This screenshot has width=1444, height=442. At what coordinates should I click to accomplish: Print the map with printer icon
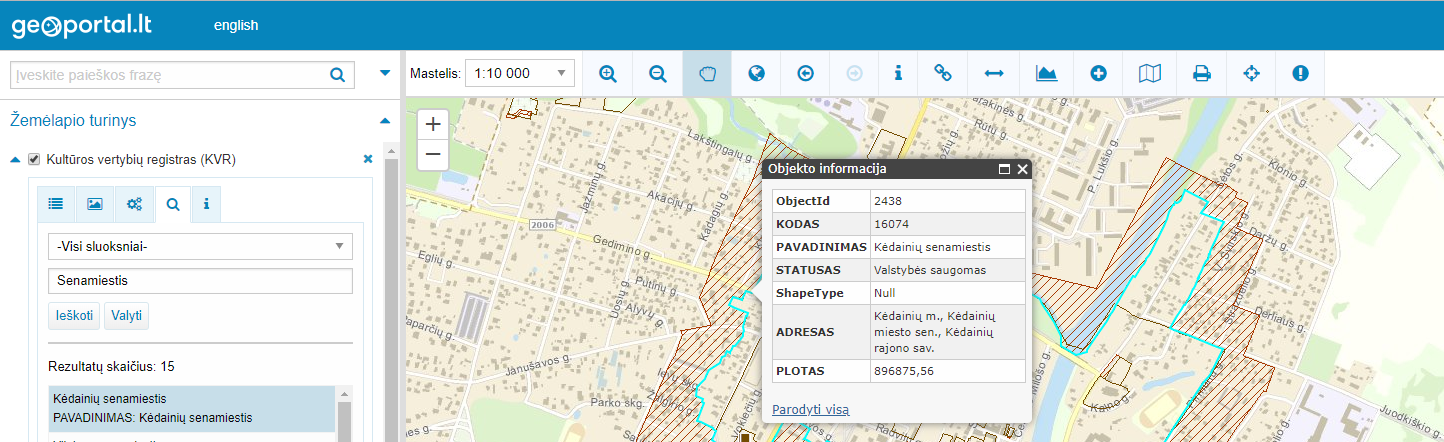tap(1201, 73)
